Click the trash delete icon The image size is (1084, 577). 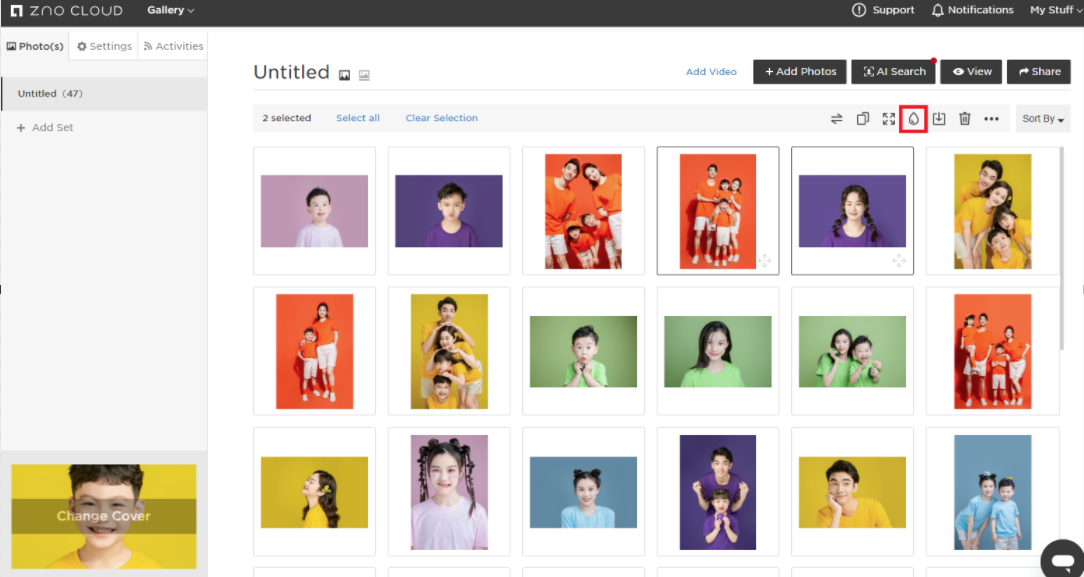pos(965,119)
